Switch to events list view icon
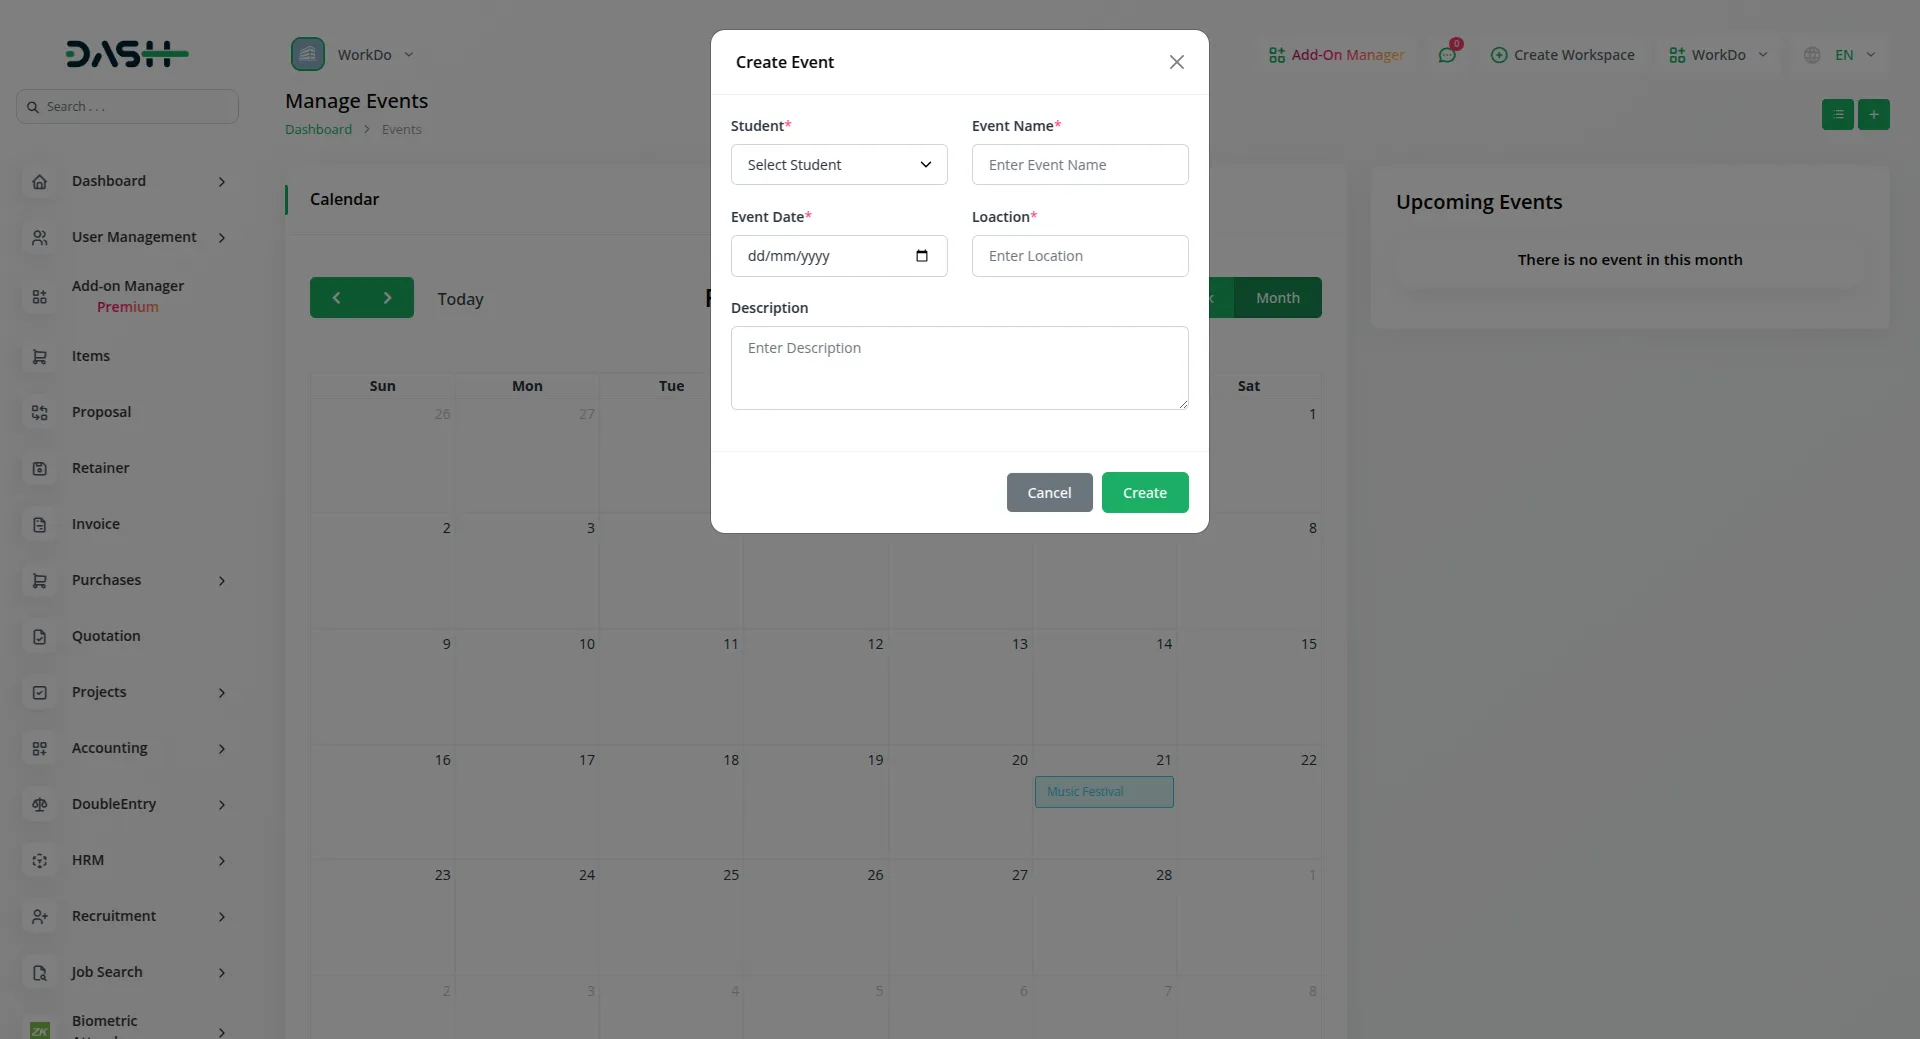This screenshot has width=1920, height=1039. click(1838, 115)
